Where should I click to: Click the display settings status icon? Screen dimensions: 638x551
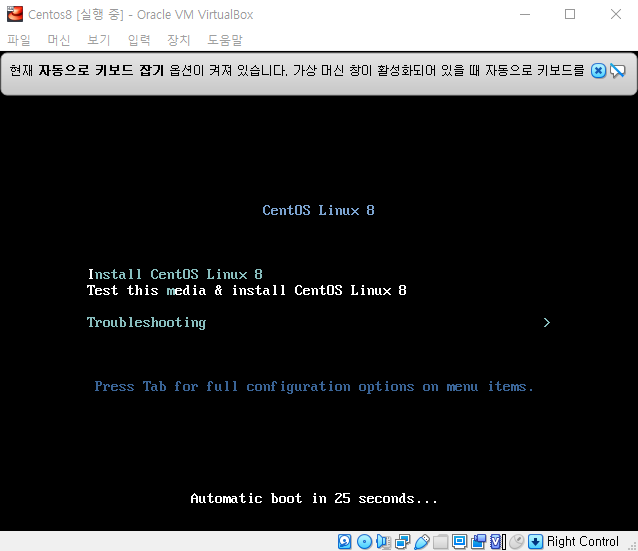click(x=459, y=542)
